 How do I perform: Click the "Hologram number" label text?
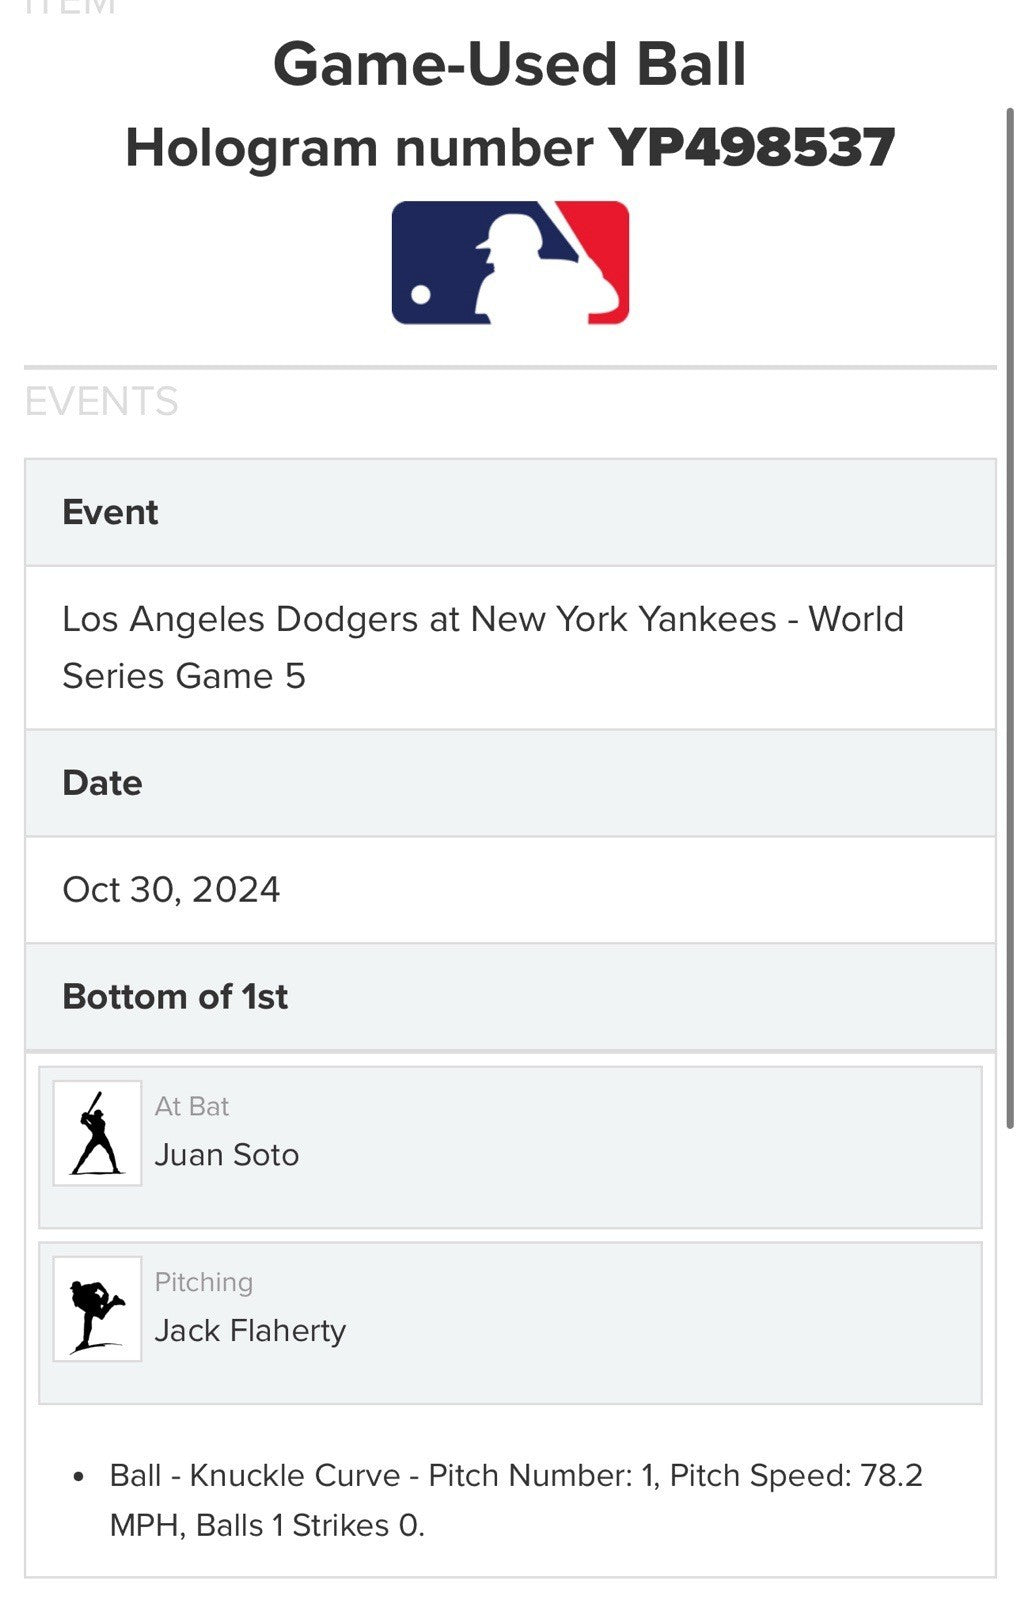pos(359,148)
